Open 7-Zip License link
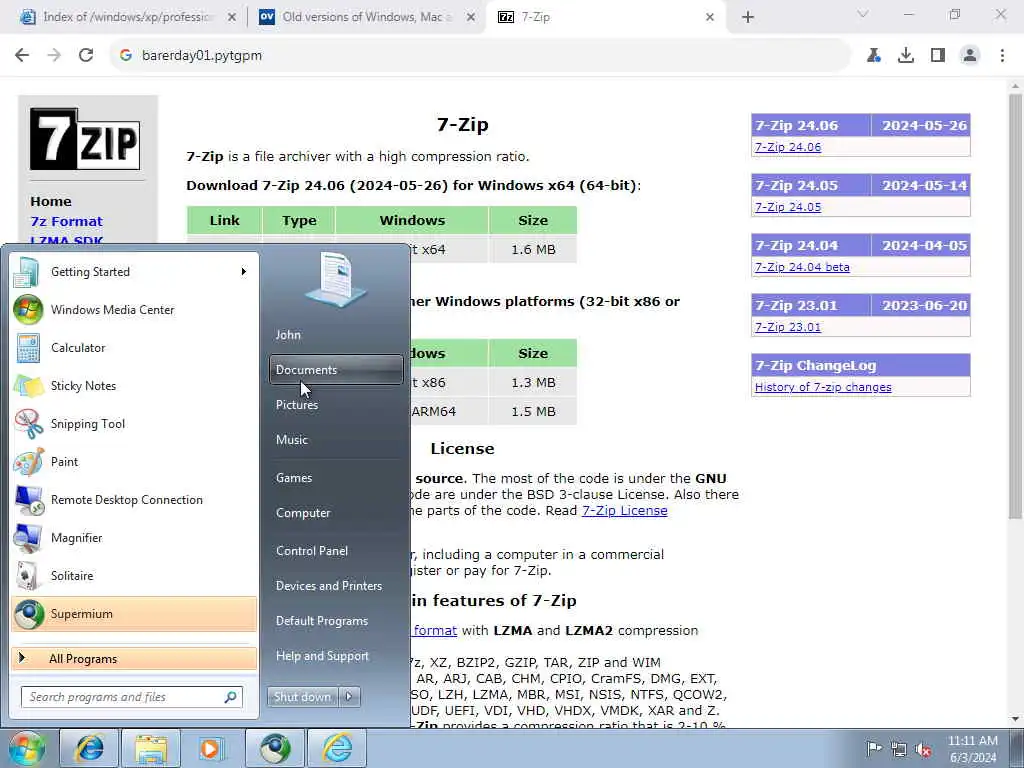 pos(624,511)
